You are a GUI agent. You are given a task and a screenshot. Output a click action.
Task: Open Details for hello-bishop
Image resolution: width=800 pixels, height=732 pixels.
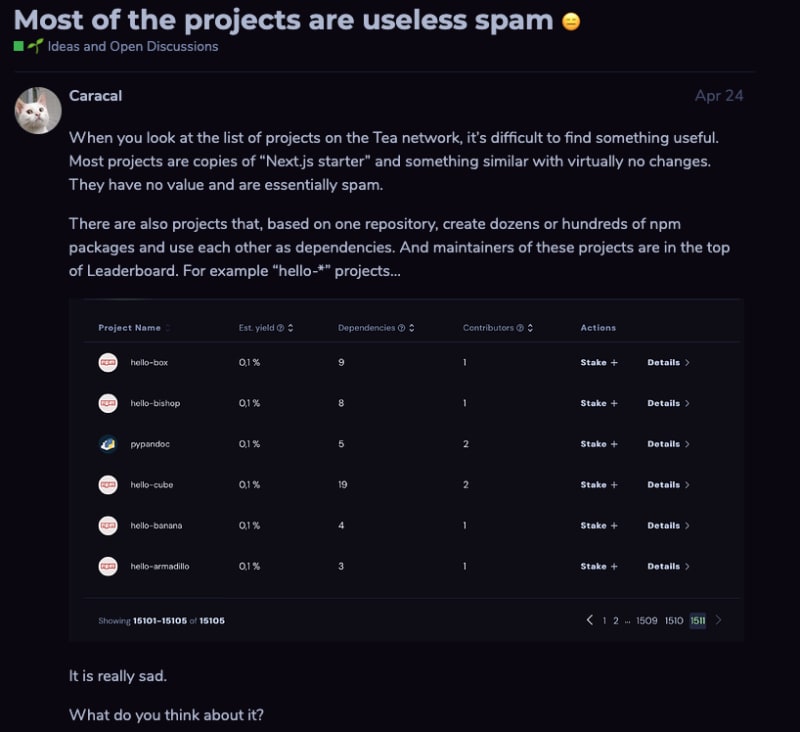click(668, 403)
